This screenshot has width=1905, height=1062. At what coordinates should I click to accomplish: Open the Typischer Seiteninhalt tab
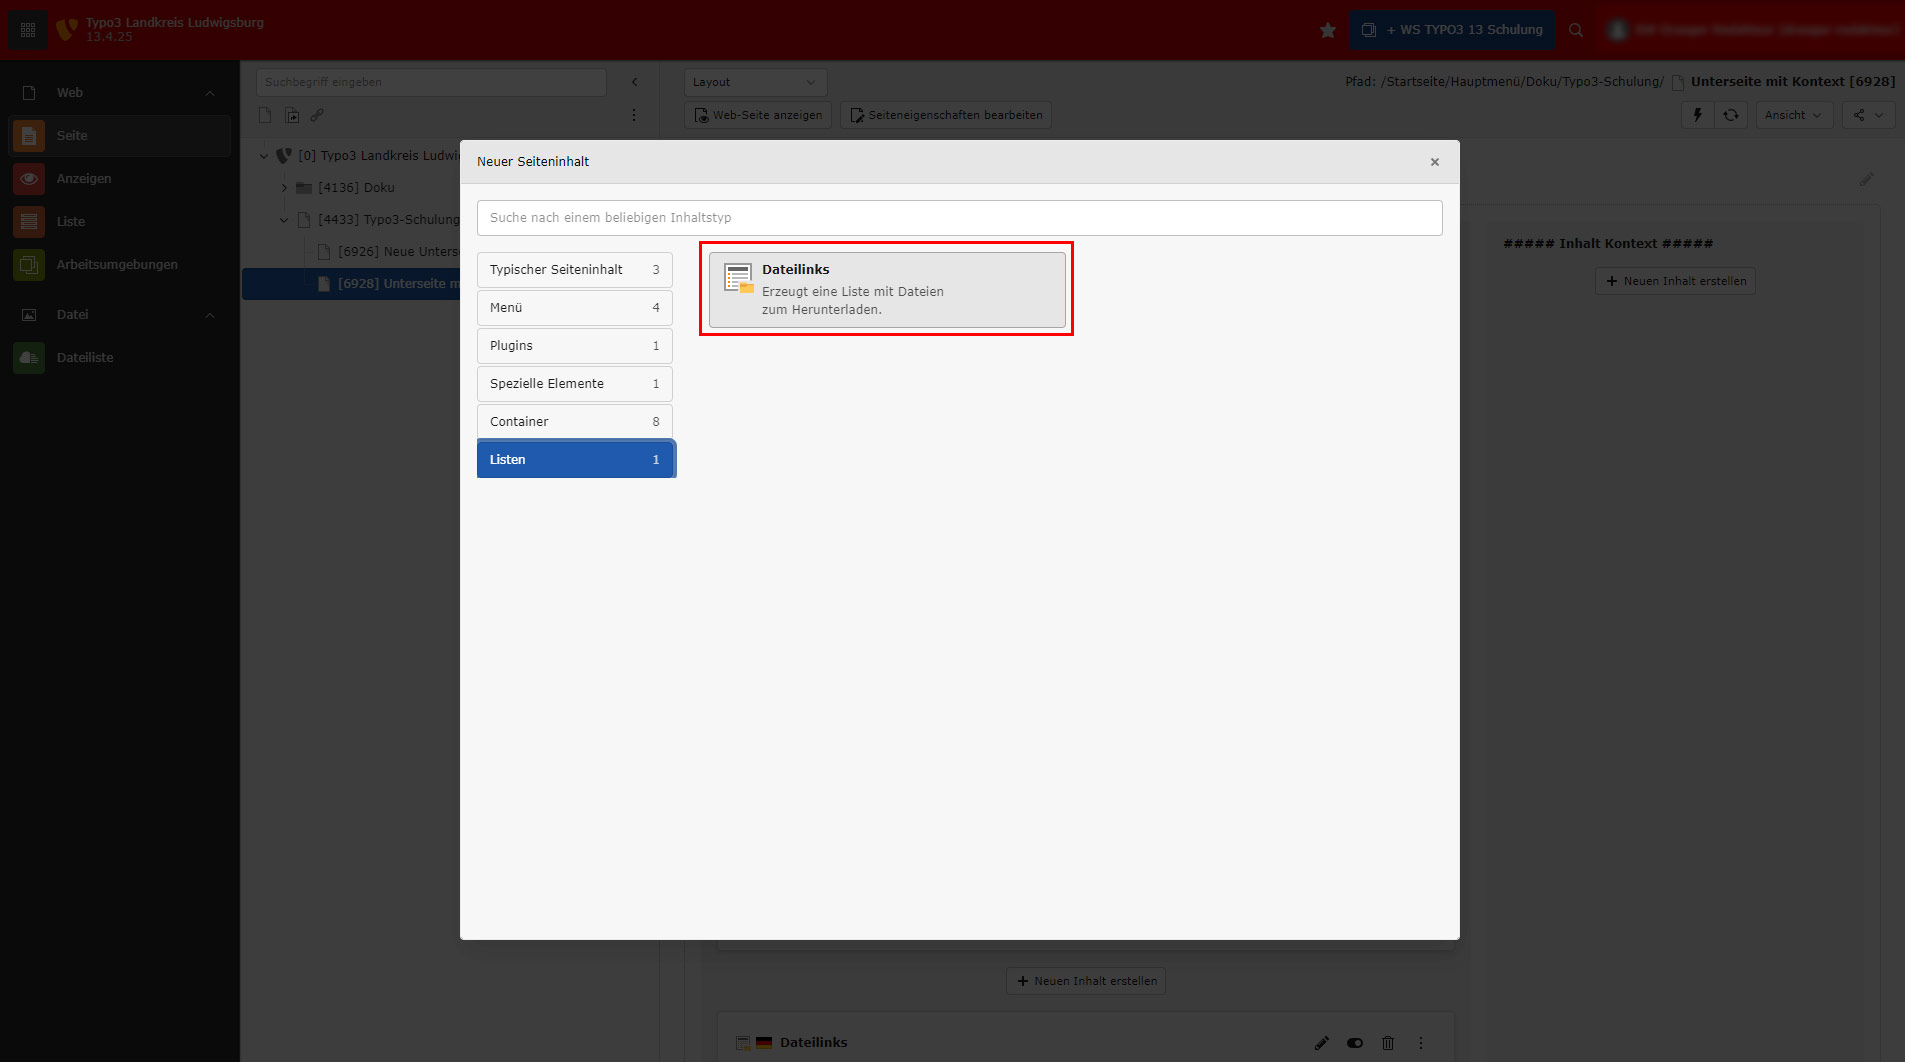pyautogui.click(x=574, y=270)
